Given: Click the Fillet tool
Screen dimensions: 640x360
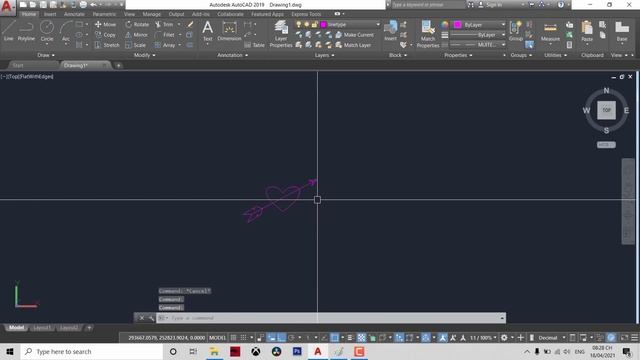Looking at the screenshot, I should 165,35.
